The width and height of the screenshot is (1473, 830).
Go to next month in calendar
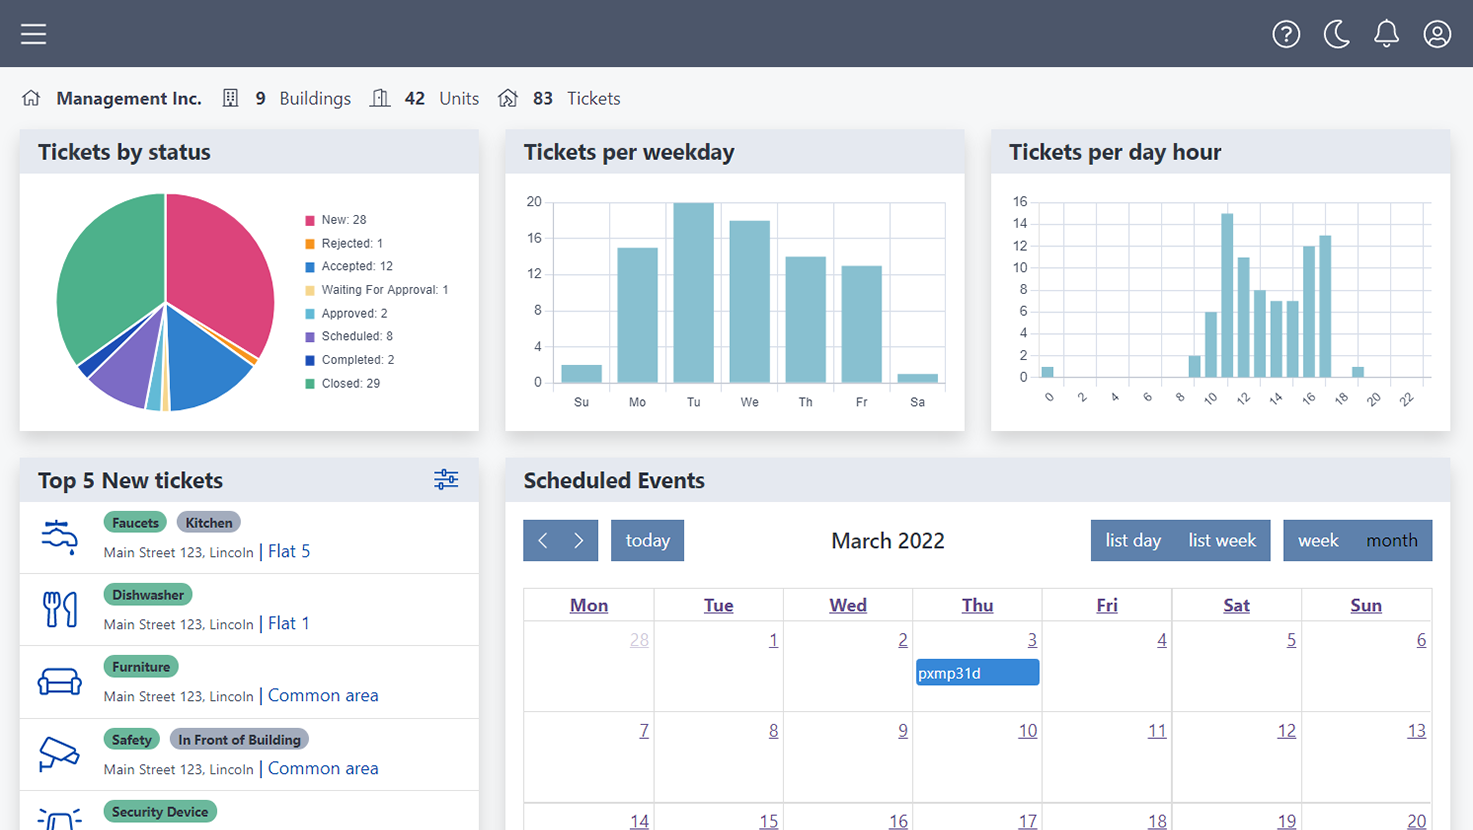click(579, 540)
